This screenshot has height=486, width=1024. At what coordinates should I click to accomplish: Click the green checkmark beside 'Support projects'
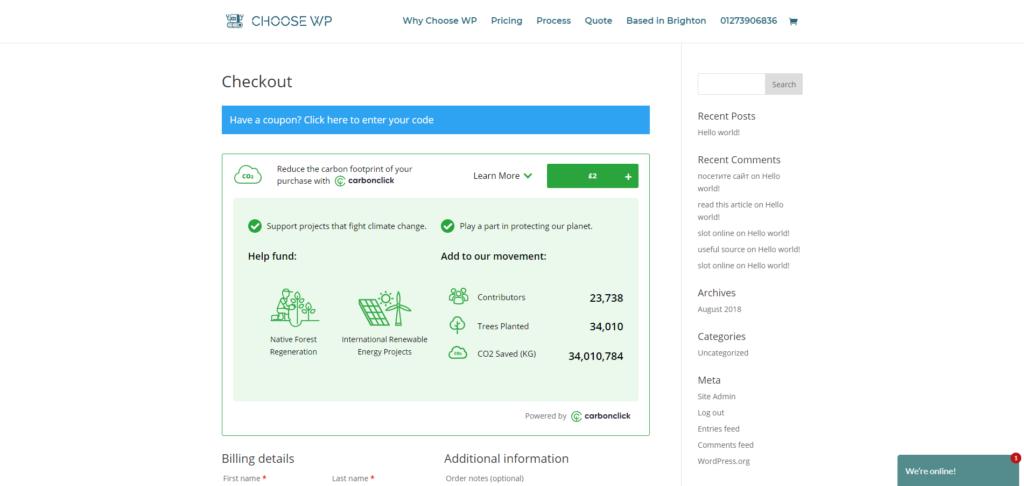(x=255, y=226)
